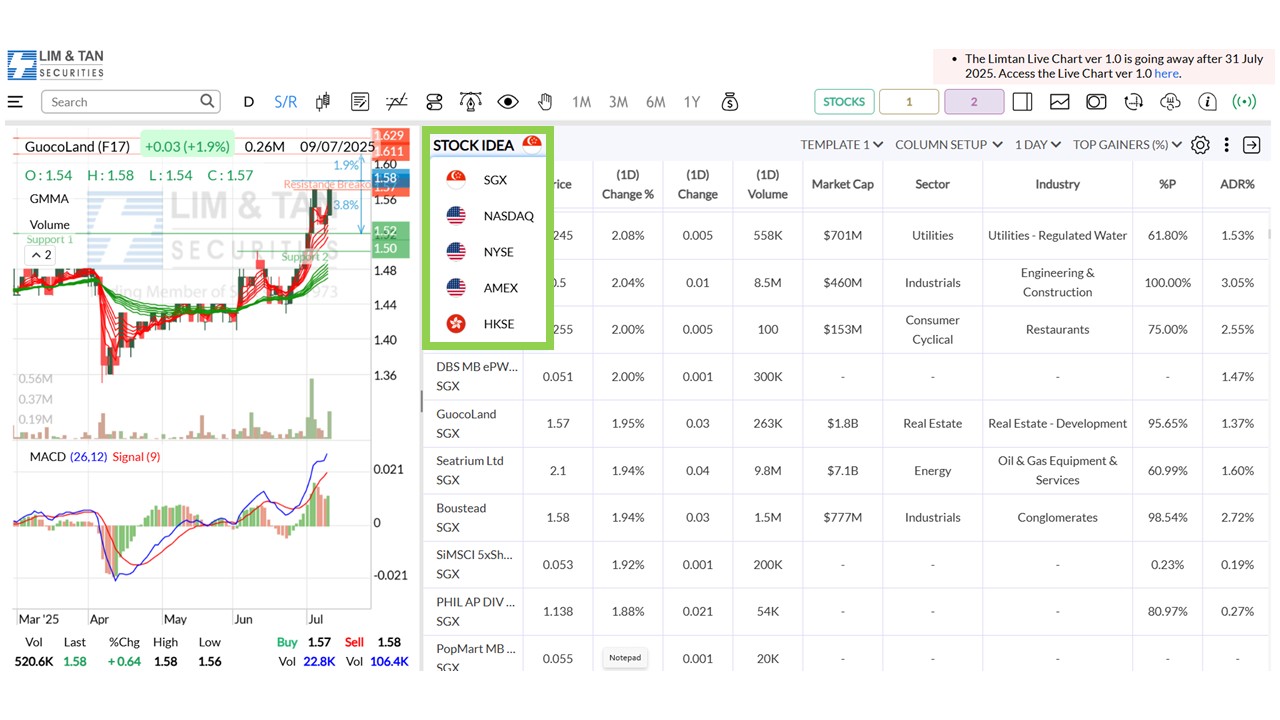Switch the chart to the D daily interval
Viewport: 1280px width, 720px height.
click(x=249, y=102)
